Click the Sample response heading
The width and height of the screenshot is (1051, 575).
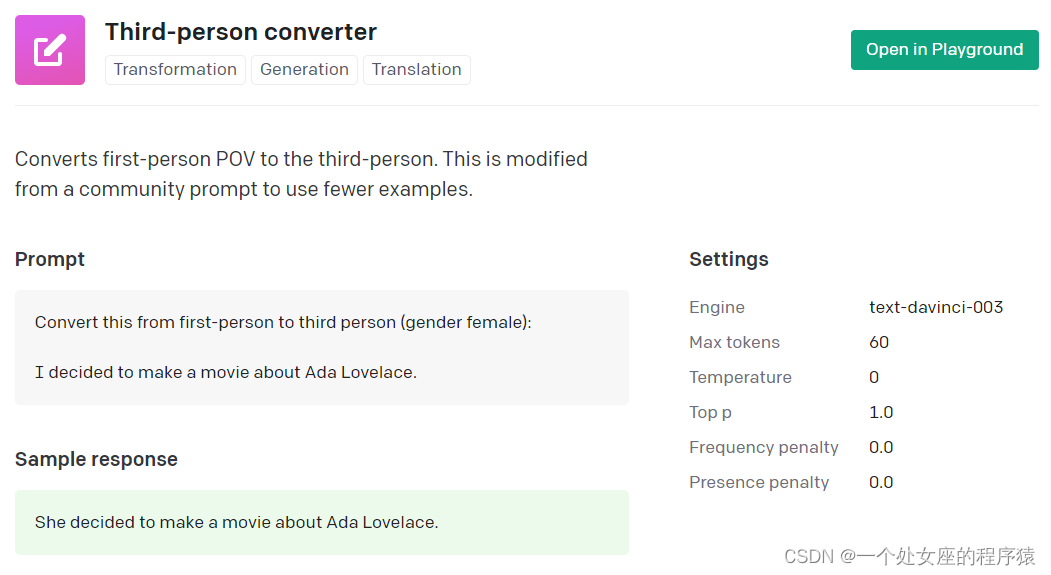tap(96, 459)
